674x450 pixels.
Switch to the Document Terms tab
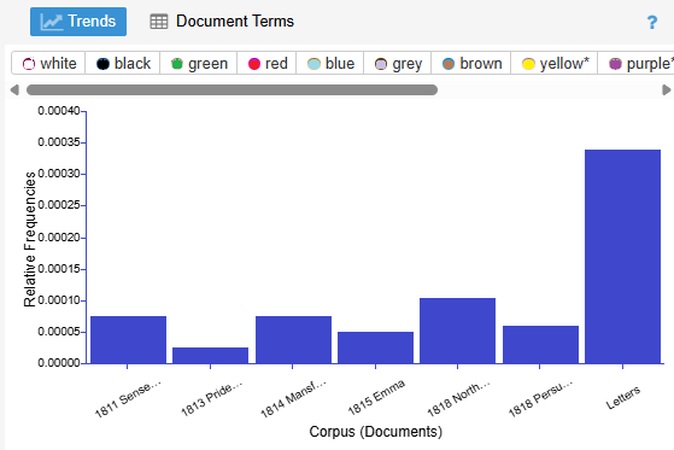tap(222, 21)
